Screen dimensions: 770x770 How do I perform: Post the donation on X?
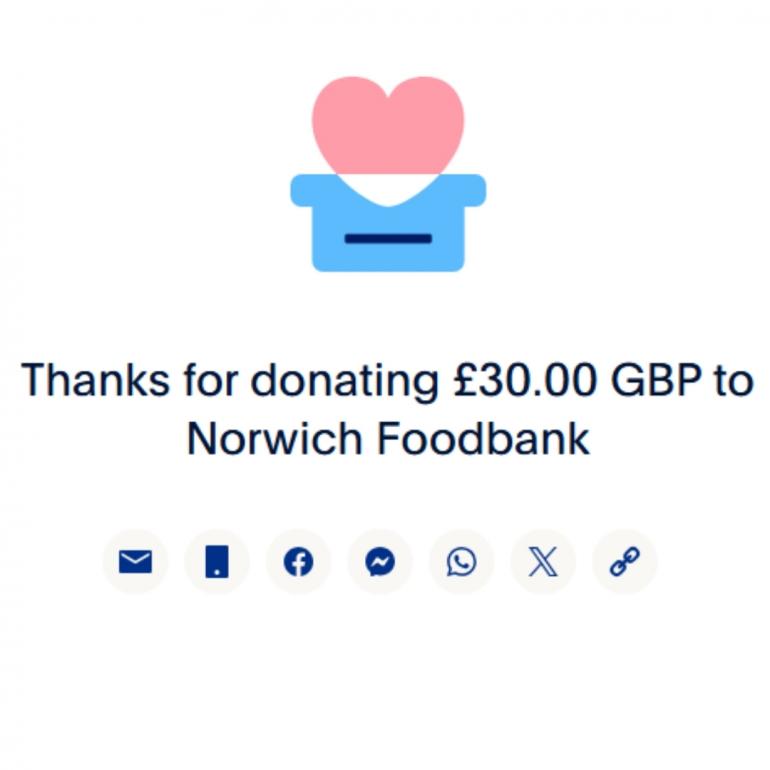click(x=543, y=561)
